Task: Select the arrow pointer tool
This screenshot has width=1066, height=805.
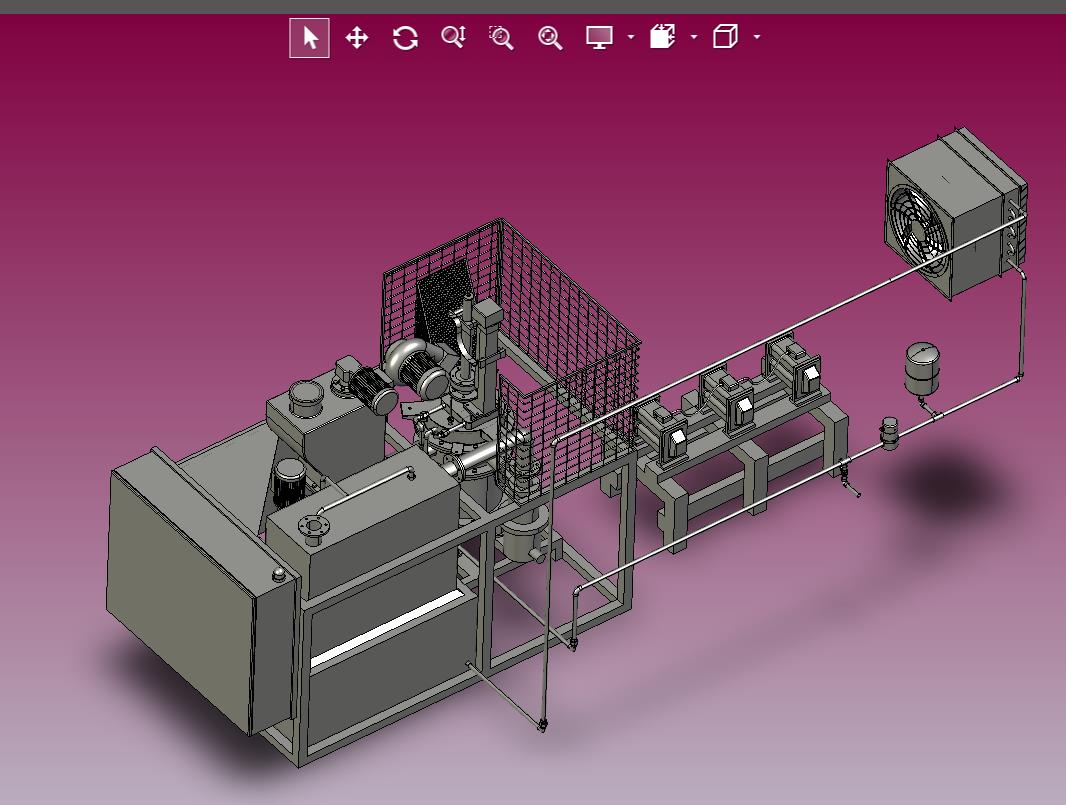Action: (x=309, y=38)
